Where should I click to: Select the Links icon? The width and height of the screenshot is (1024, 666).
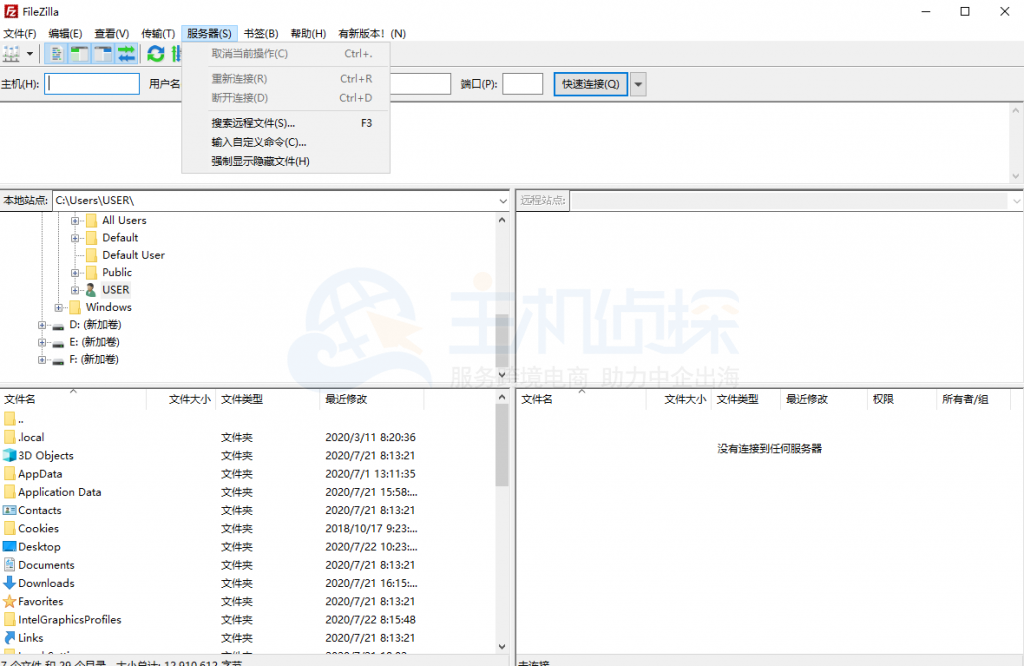click(x=10, y=637)
